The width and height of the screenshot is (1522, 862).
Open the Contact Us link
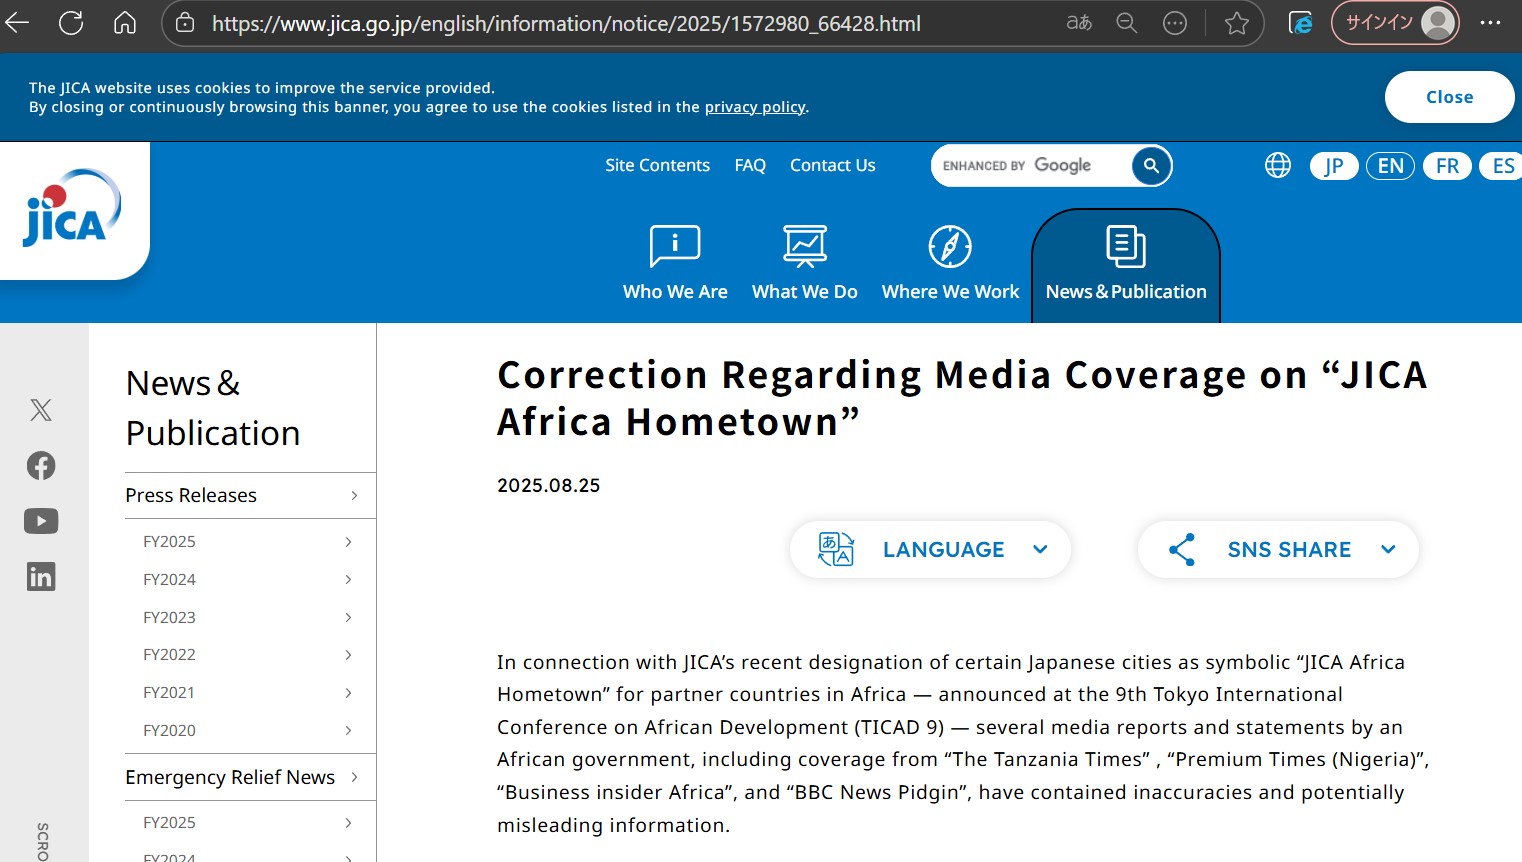pos(832,166)
